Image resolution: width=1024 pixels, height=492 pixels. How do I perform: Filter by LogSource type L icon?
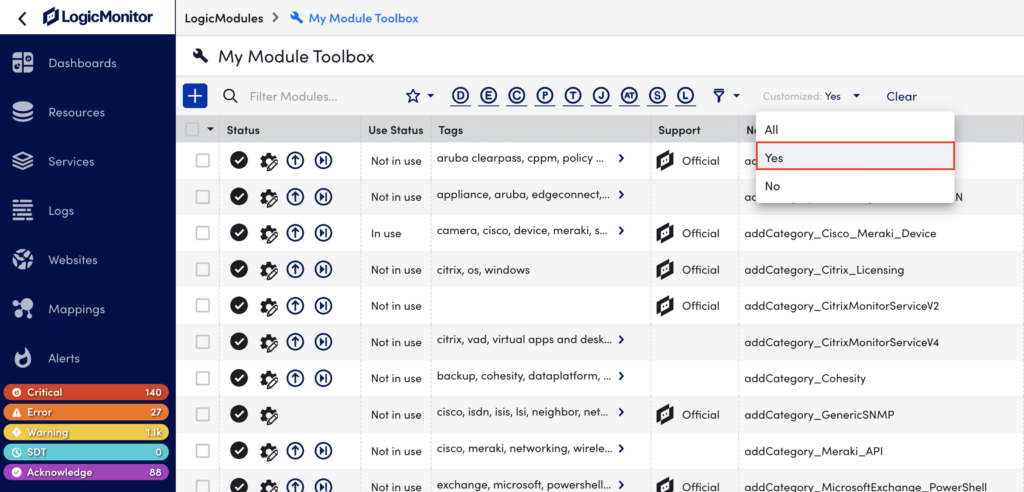tap(685, 96)
